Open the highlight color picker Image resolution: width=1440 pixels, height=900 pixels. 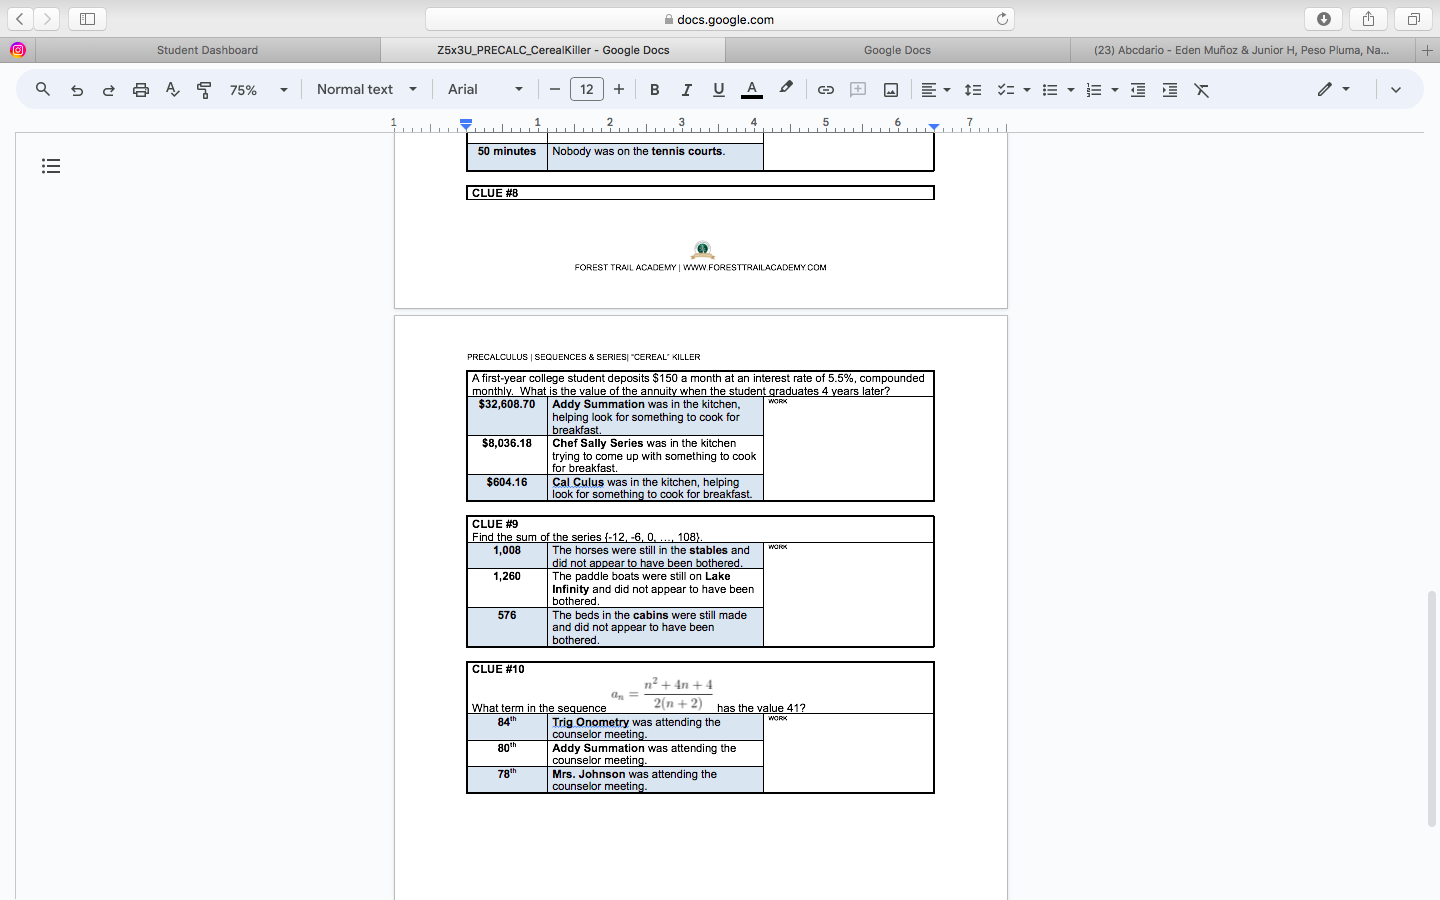(786, 89)
